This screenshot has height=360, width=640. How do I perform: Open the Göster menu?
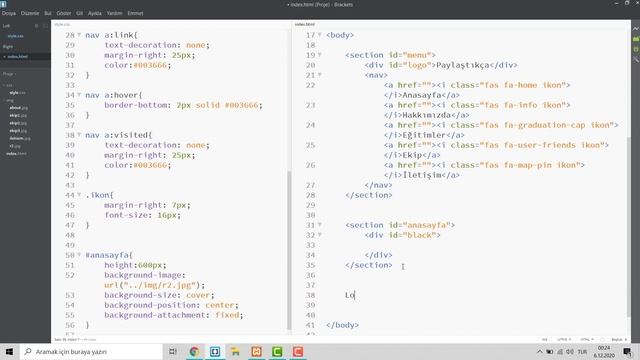click(64, 13)
